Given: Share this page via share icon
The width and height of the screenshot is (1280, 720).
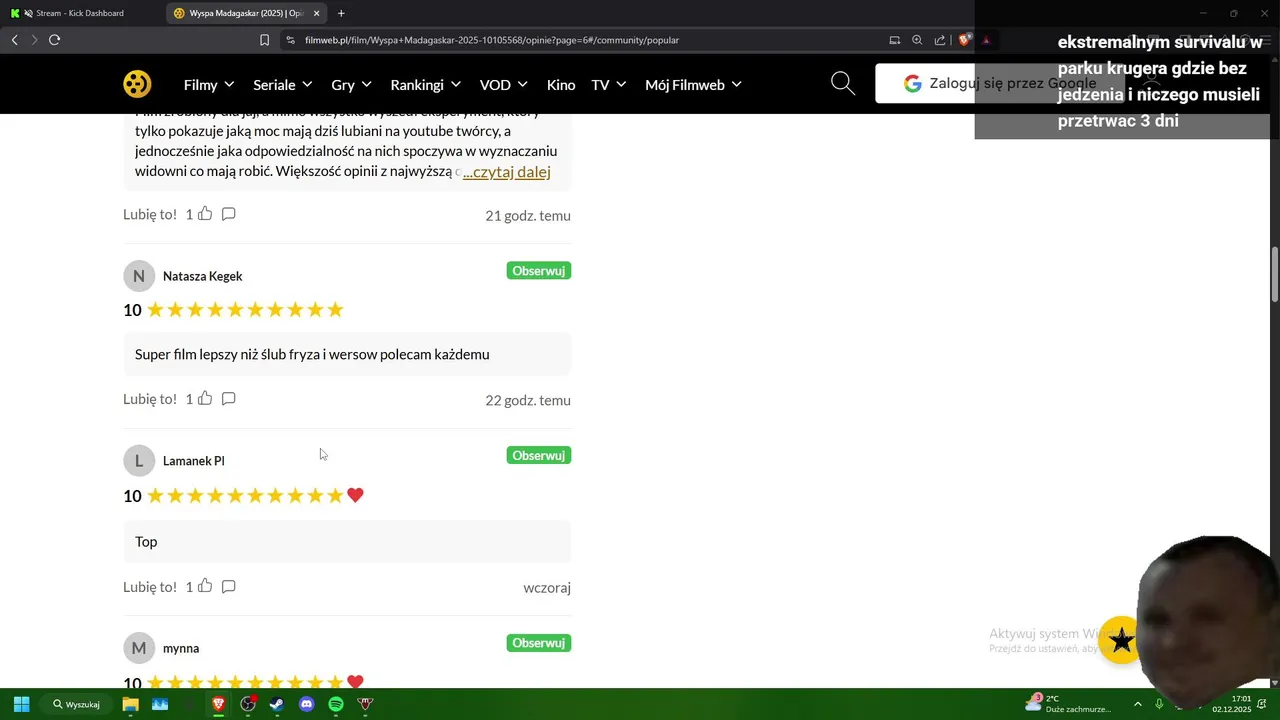Looking at the screenshot, I should 940,40.
